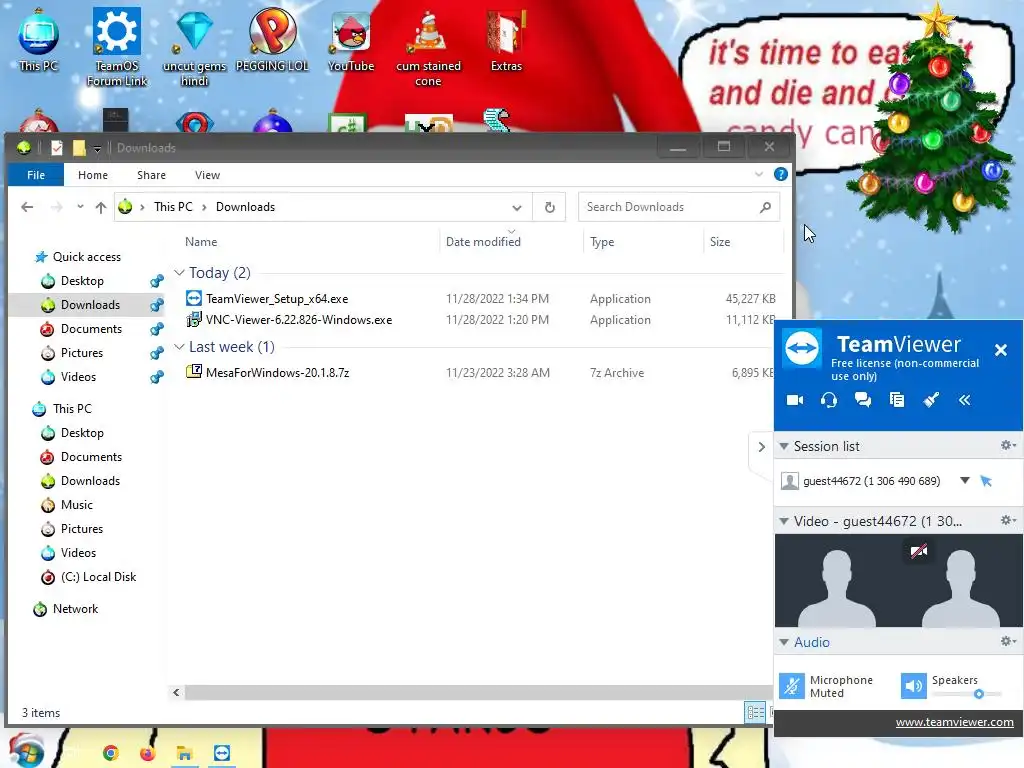Screen dimensions: 1024x768
Task: Sort by Size column header
Action: tap(720, 242)
